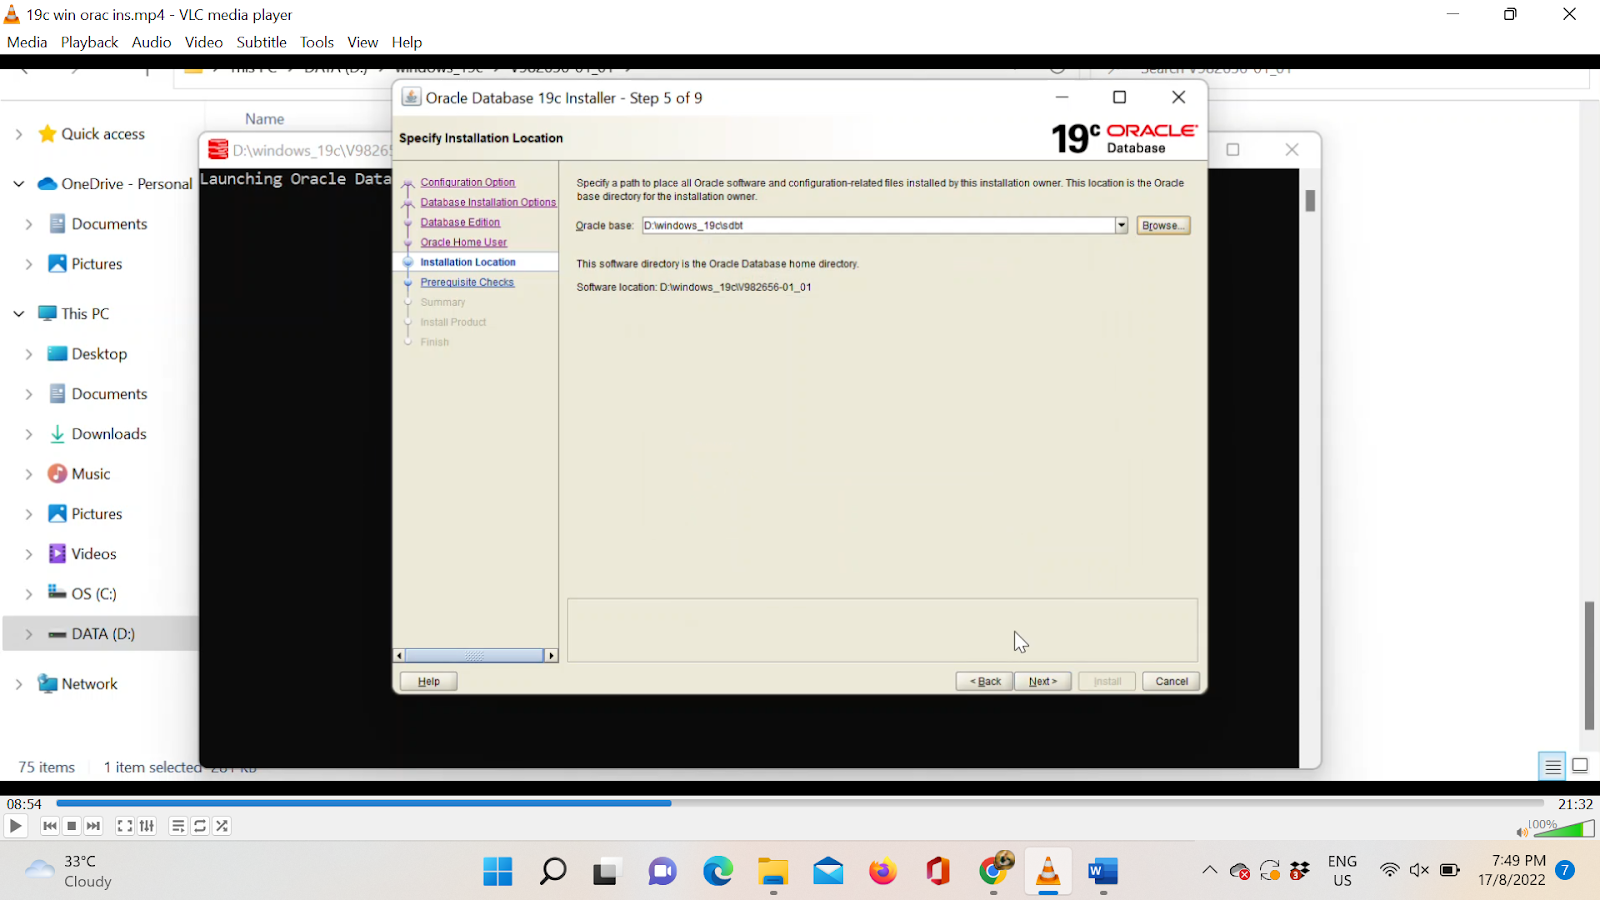The height and width of the screenshot is (900, 1600).
Task: Expand the Desktop folder node
Action: 28,354
